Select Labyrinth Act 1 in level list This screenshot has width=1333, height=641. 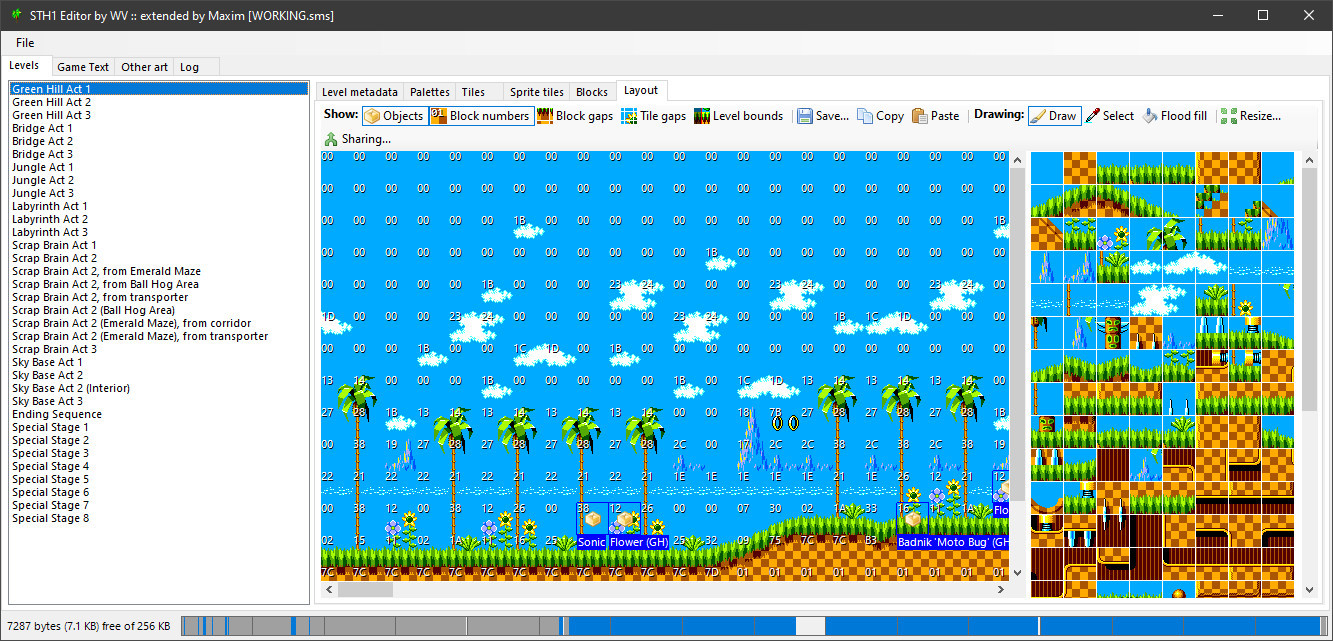pos(50,206)
